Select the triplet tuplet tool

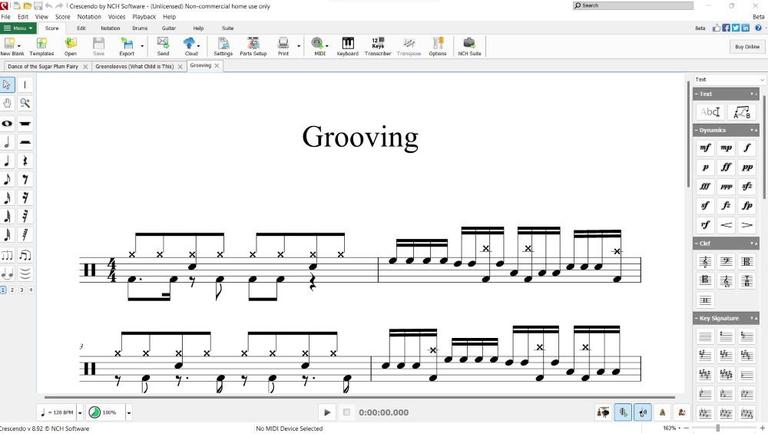coord(7,256)
